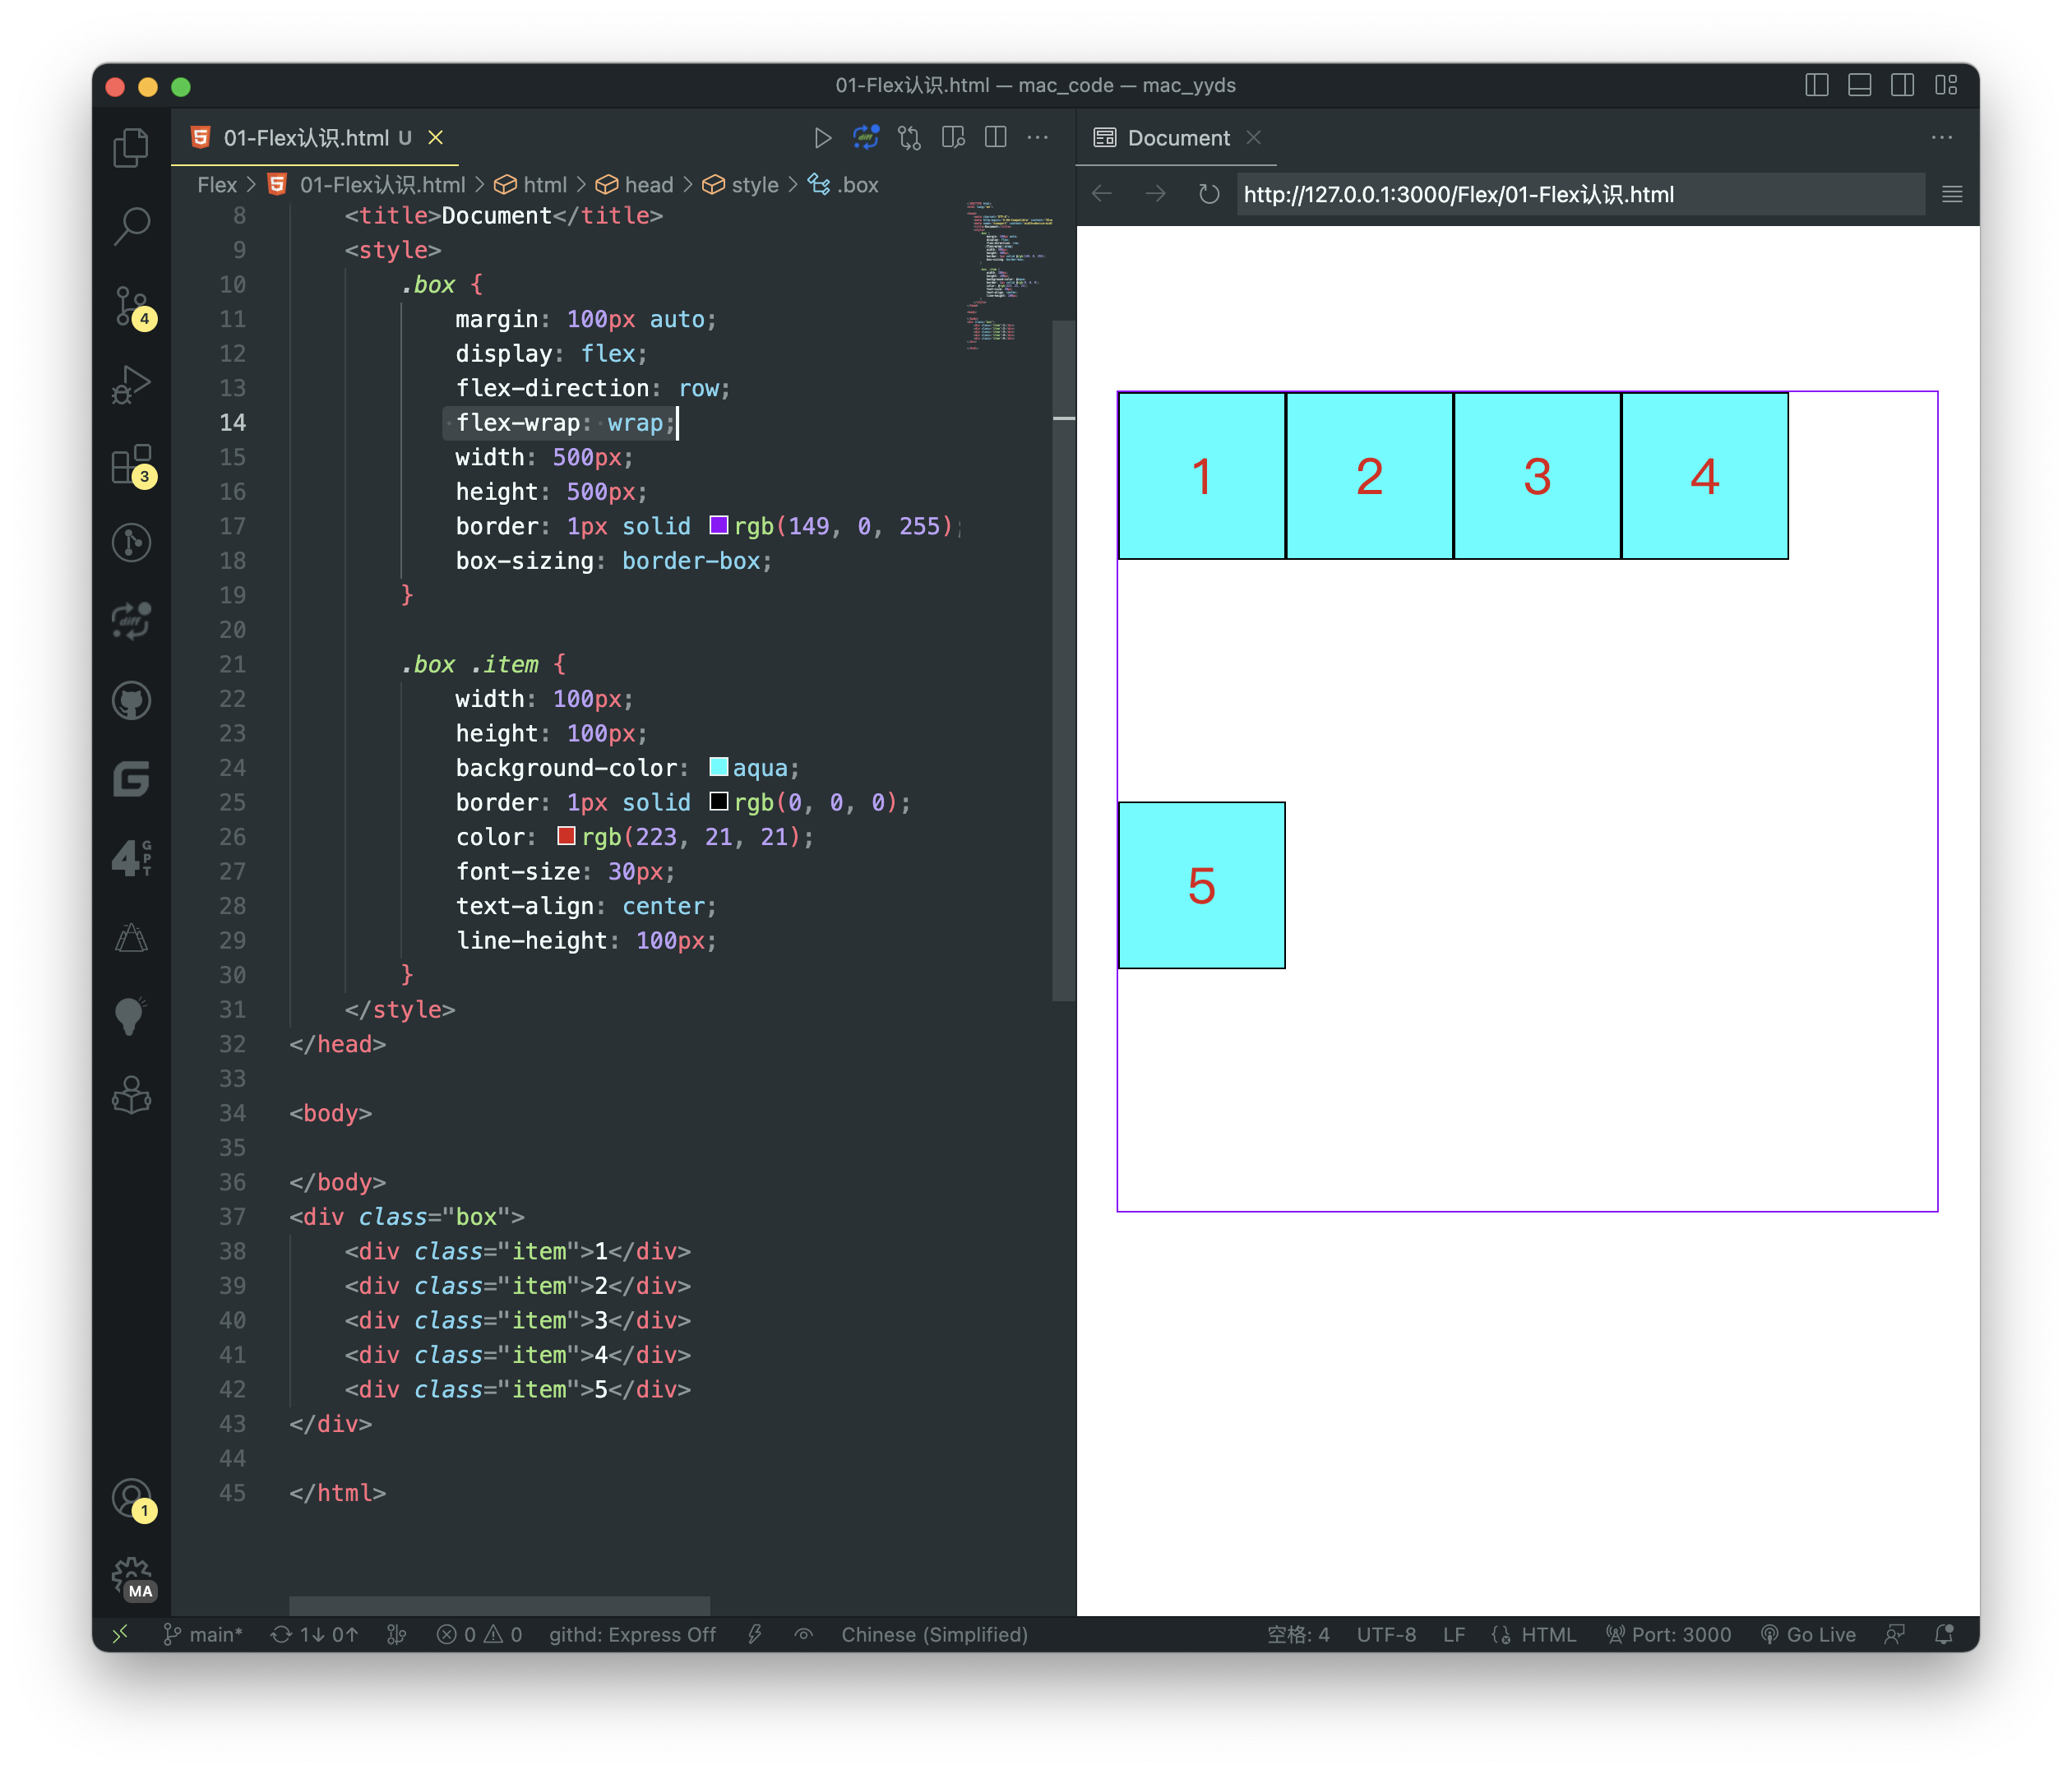Open errors and warnings 0 0 indicator
Image resolution: width=2072 pixels, height=1774 pixels.
coord(479,1634)
